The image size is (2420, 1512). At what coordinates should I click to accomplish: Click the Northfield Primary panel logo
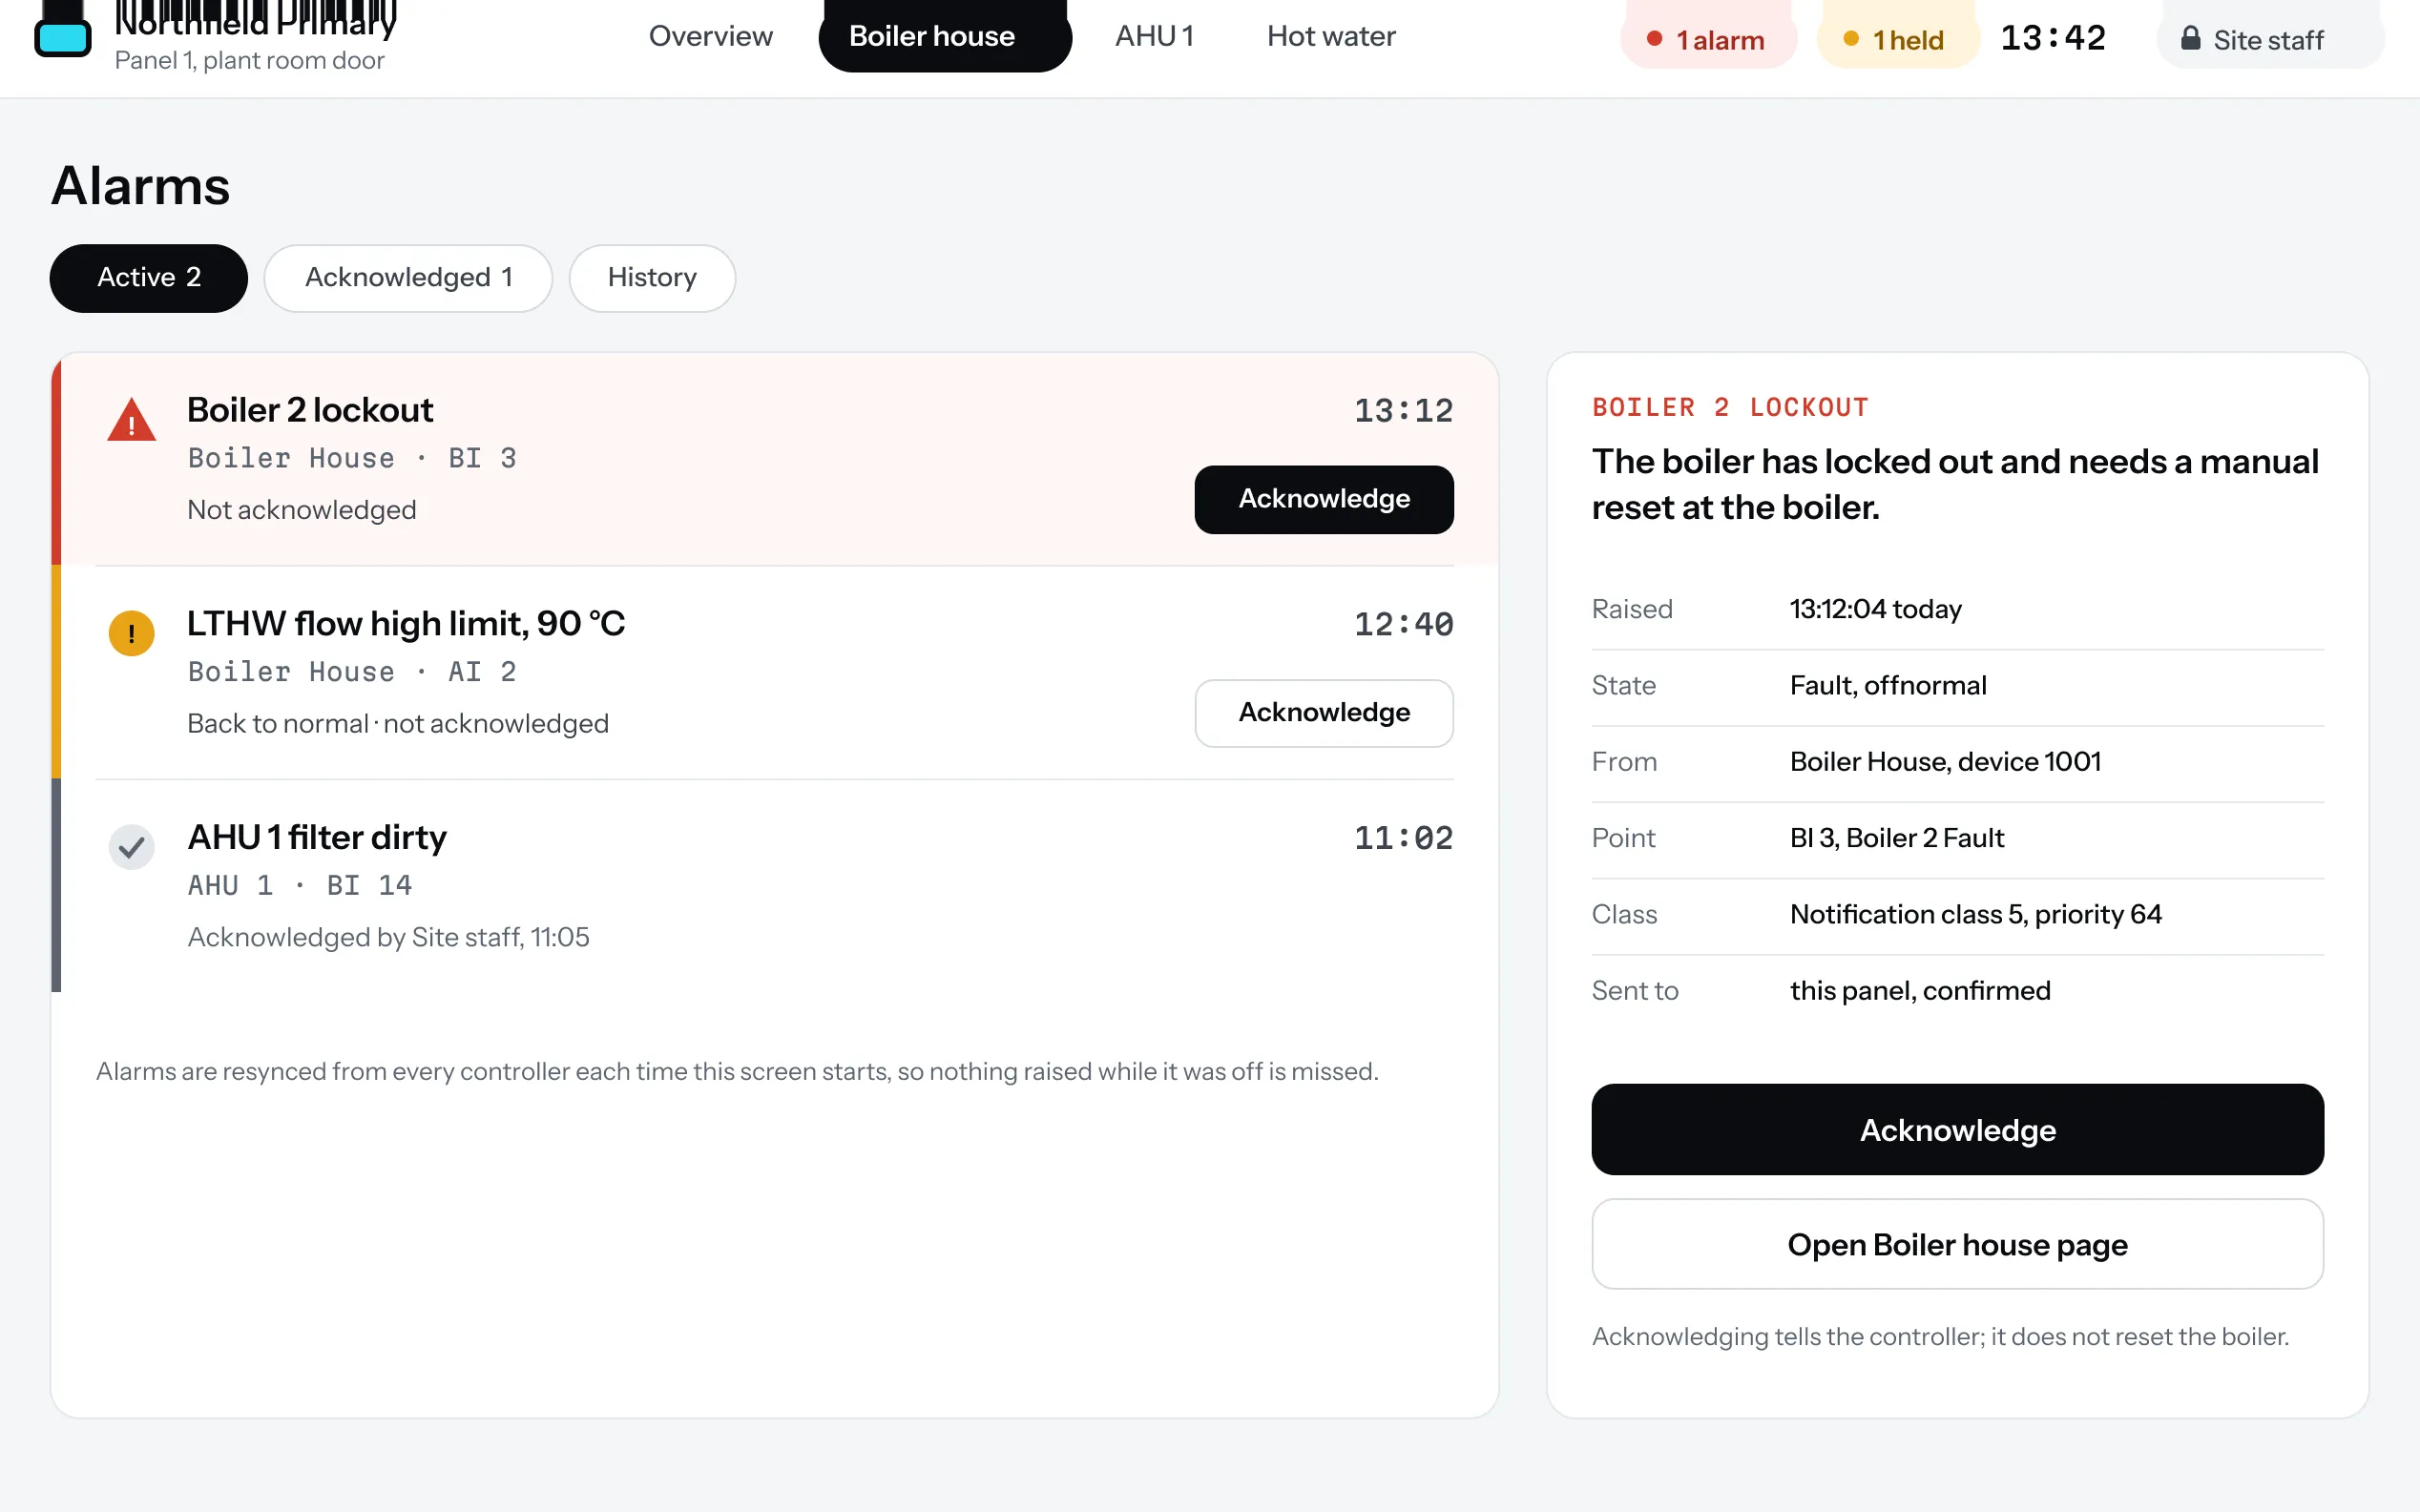tap(63, 30)
